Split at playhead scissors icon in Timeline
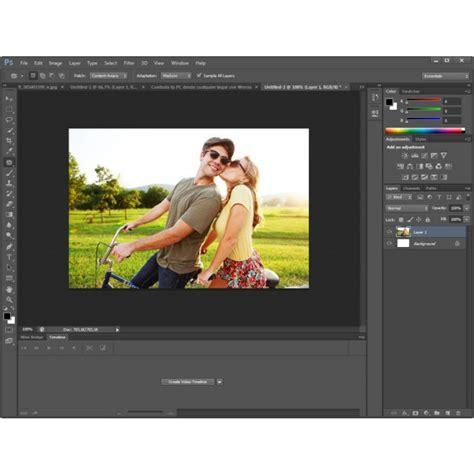Screen dimensions: 474x474 [x=89, y=348]
